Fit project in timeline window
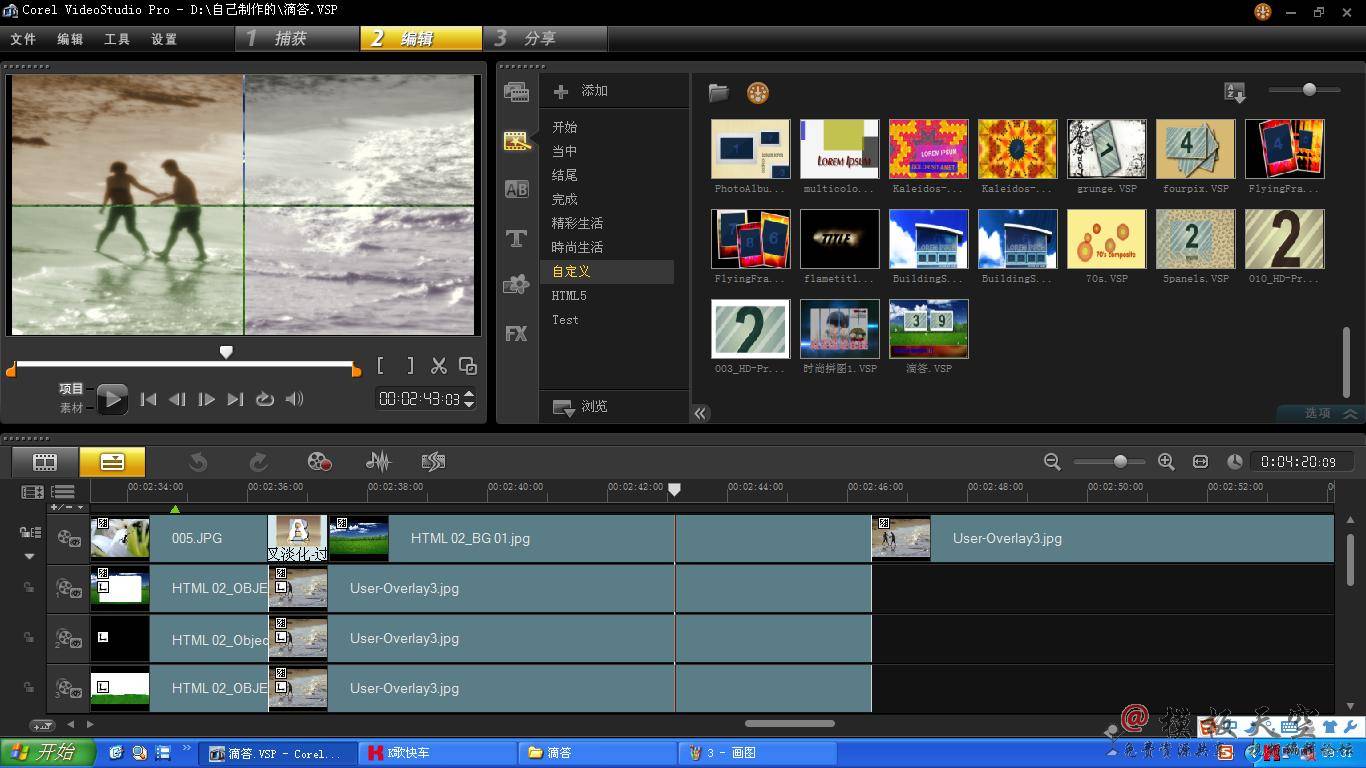The image size is (1366, 768). click(1200, 461)
